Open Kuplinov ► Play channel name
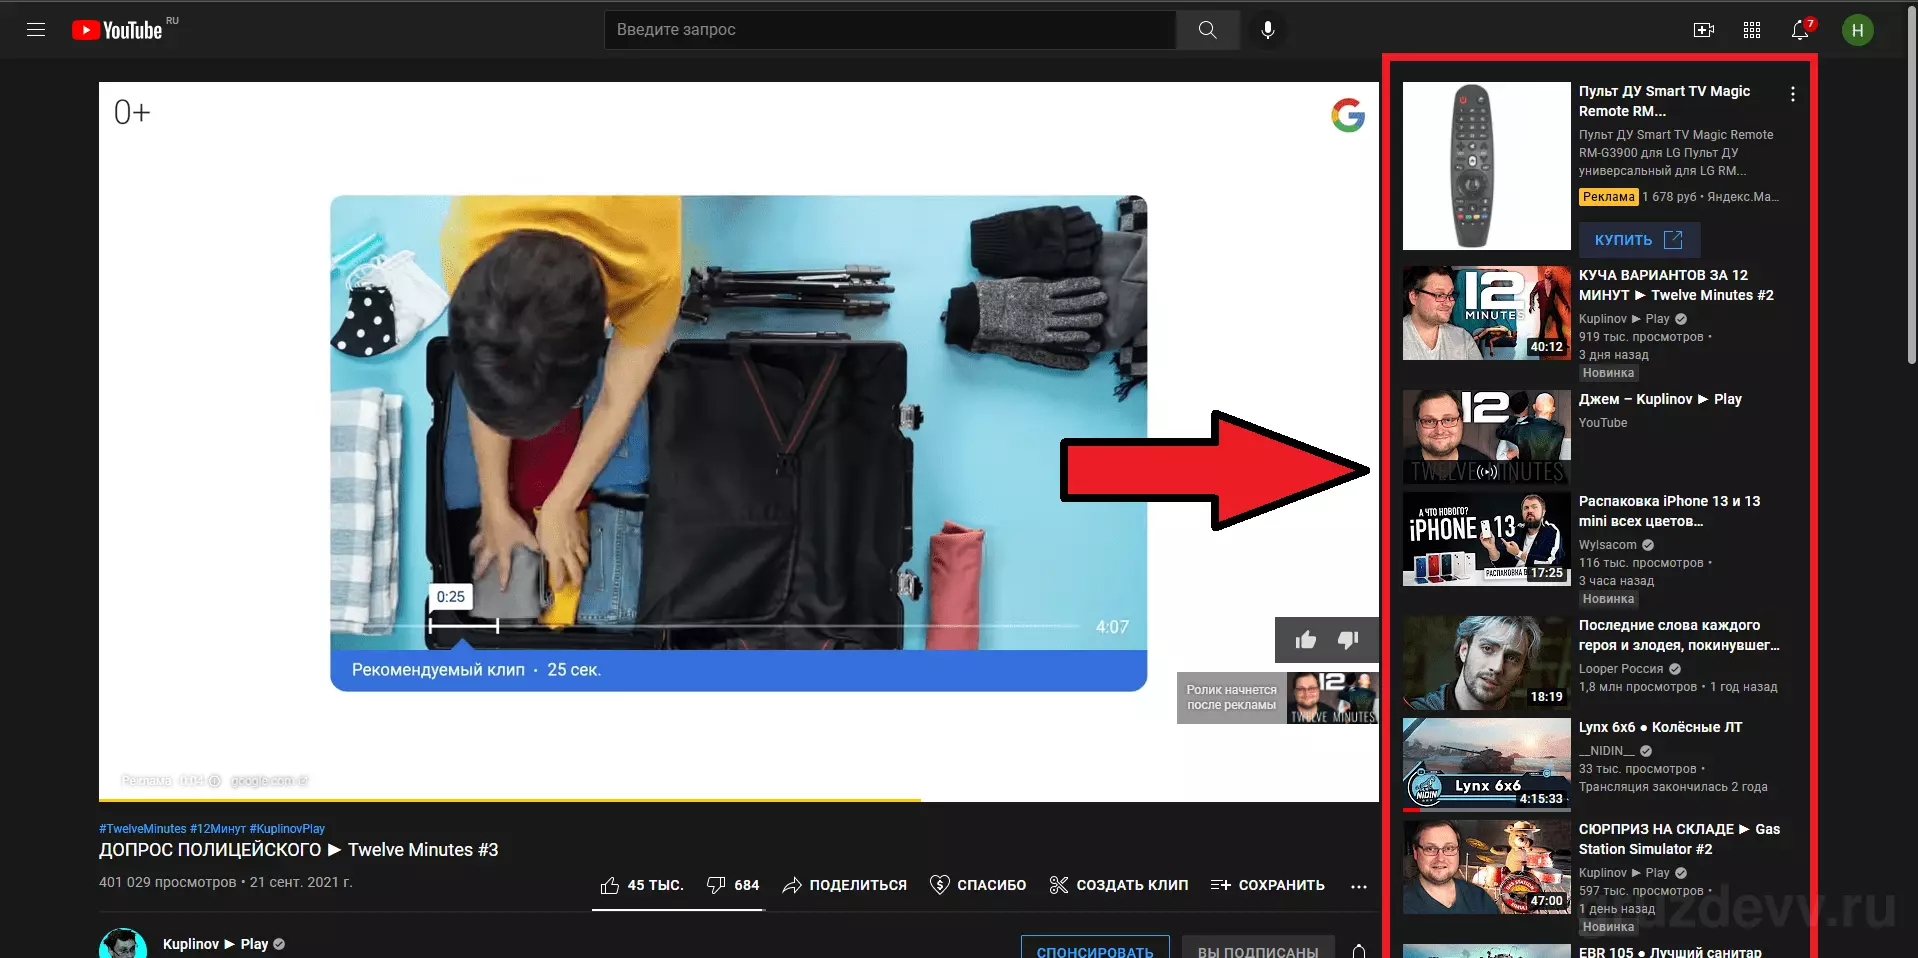Viewport: 1918px width, 958px height. click(x=215, y=944)
